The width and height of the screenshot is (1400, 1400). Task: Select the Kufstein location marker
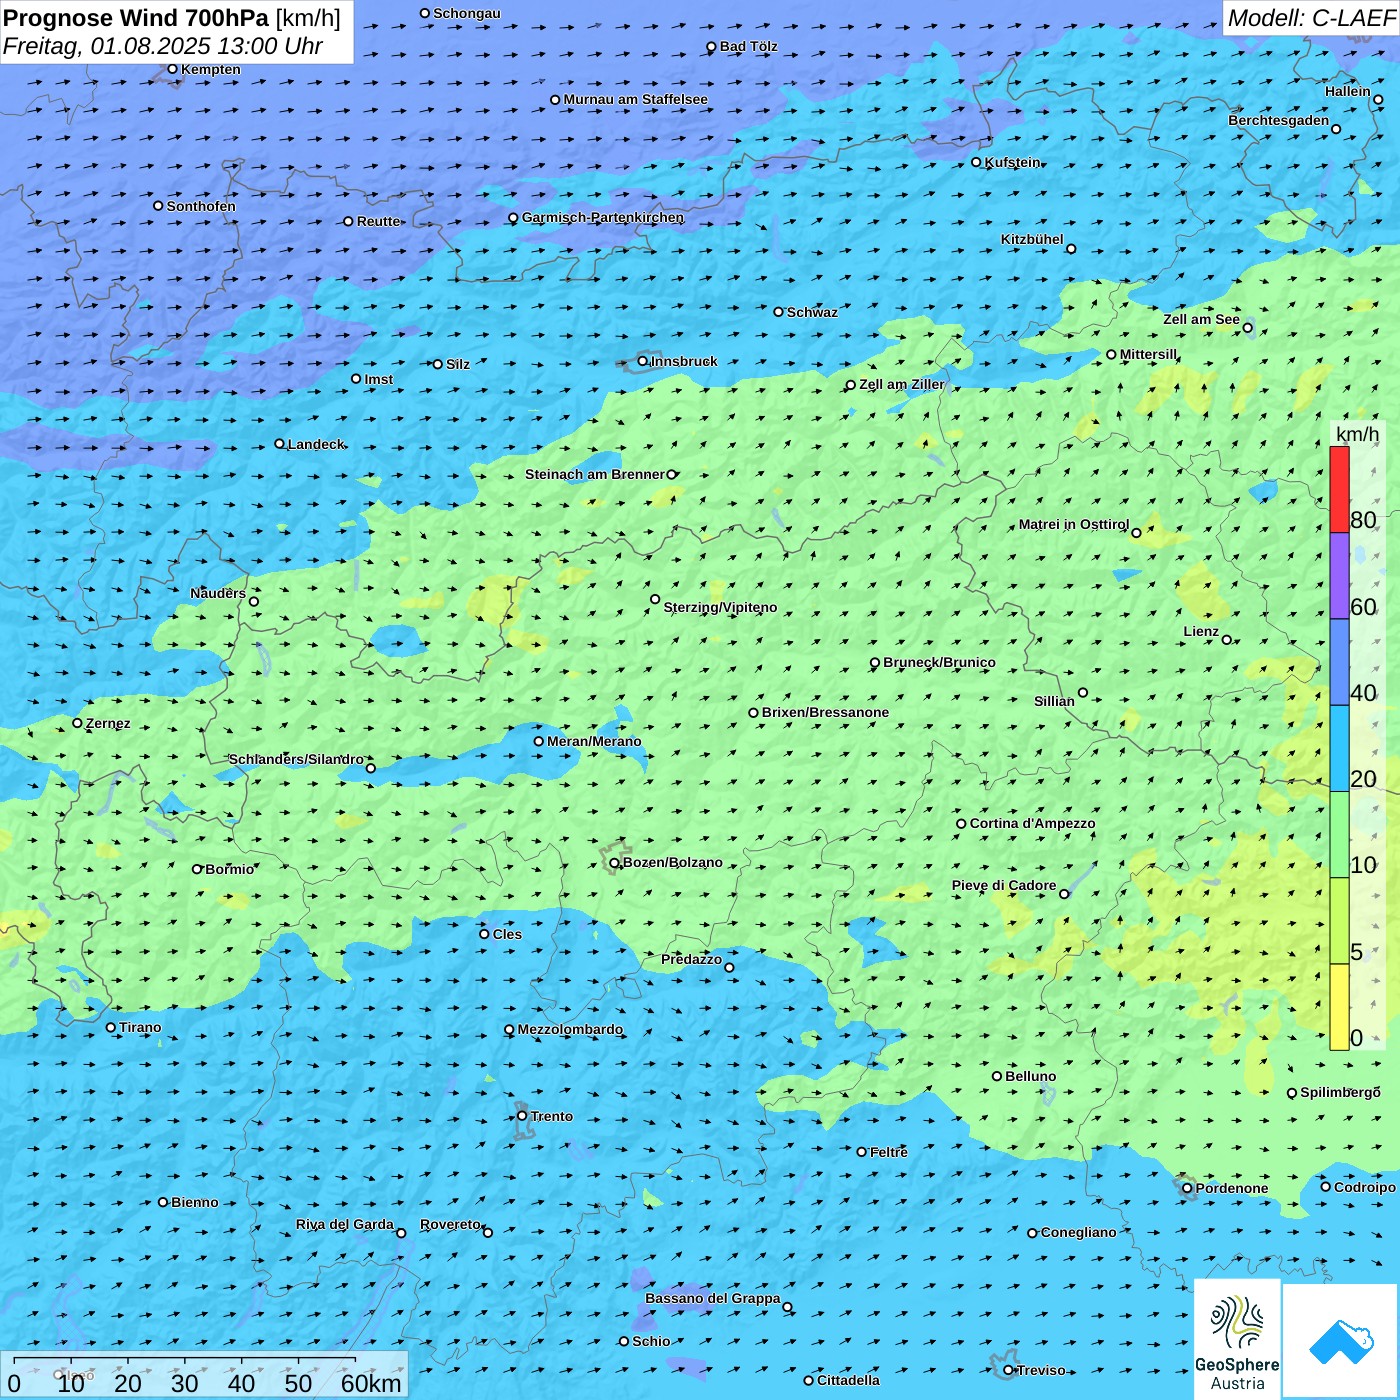(977, 162)
